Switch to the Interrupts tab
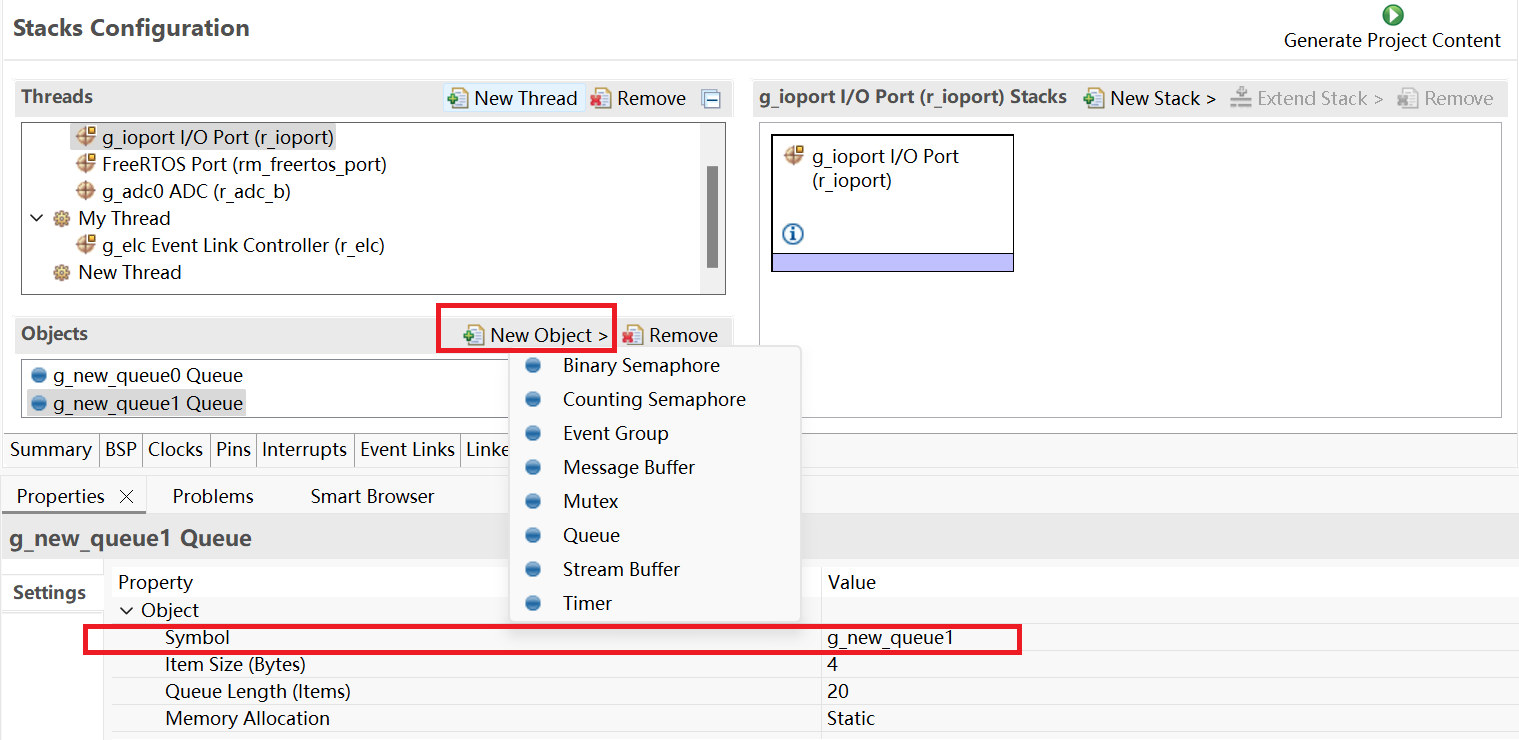Viewport: 1519px width, 740px height. [304, 449]
